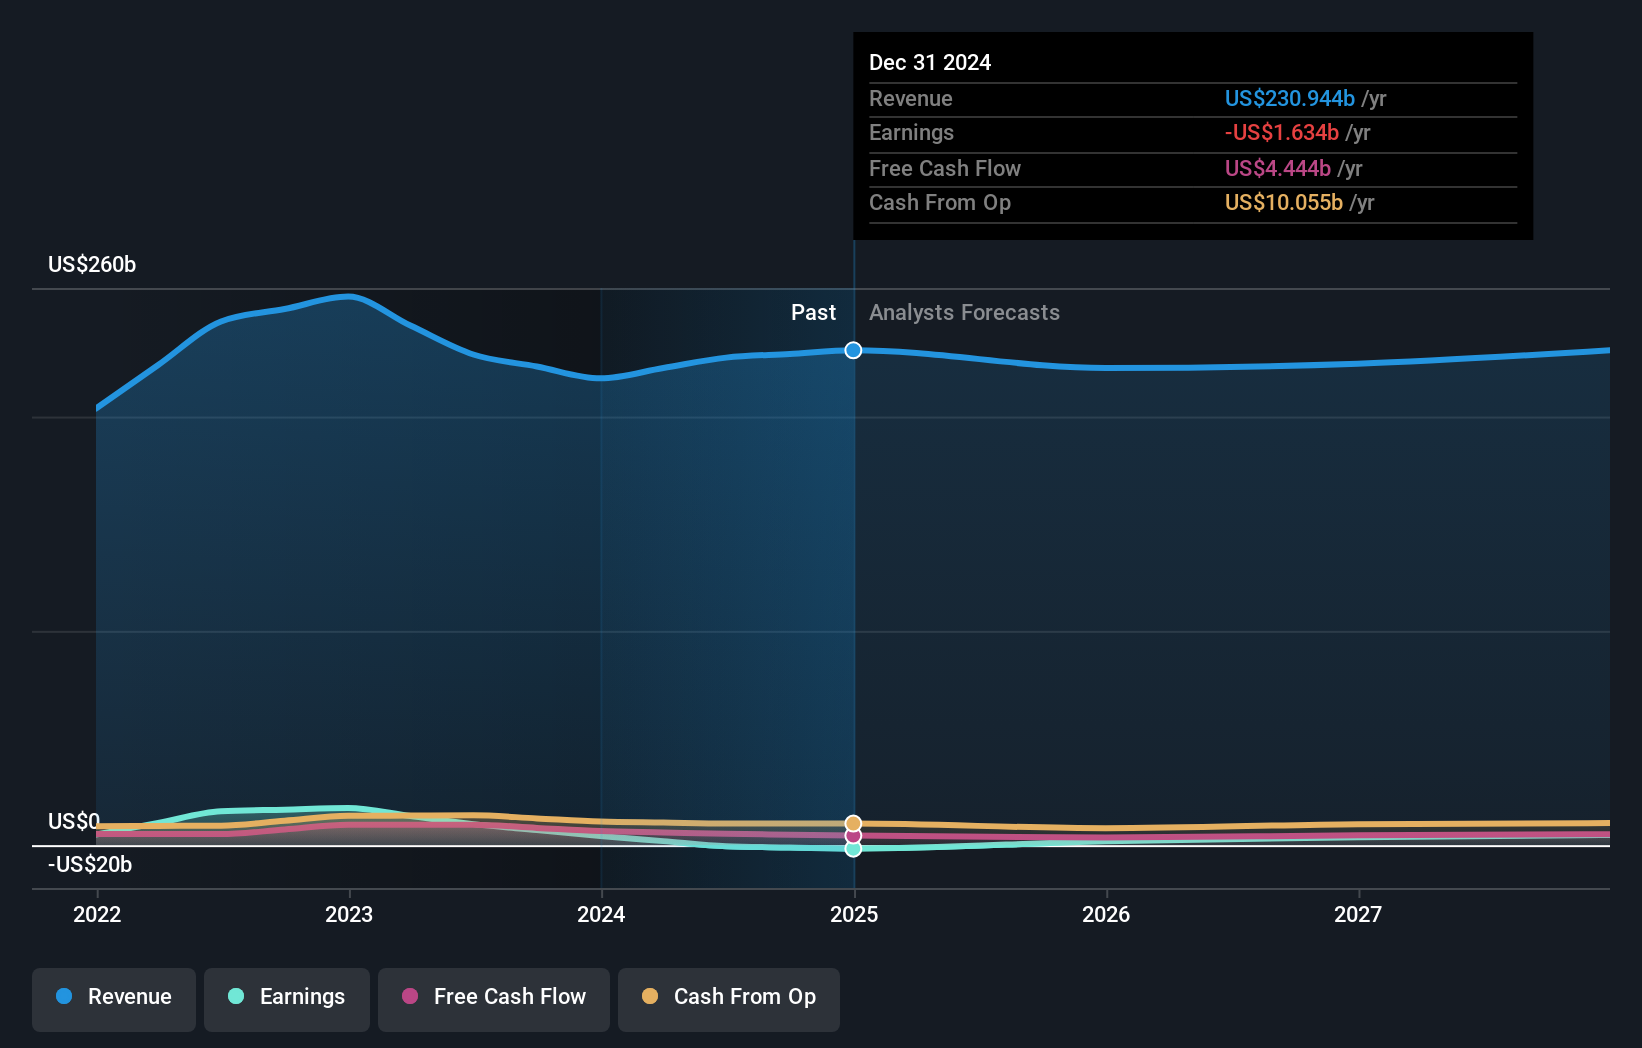Screen dimensions: 1642x1048
Task: Click the Free Cash Flow legend button
Action: (494, 997)
